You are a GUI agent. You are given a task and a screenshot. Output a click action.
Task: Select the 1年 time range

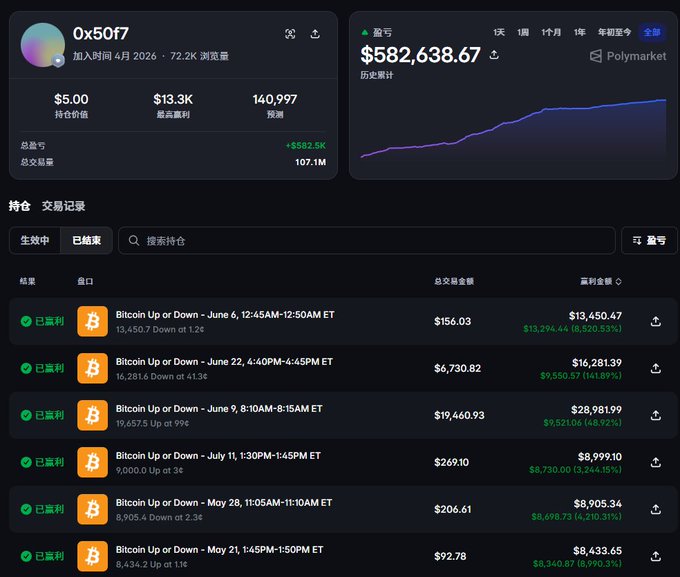coord(579,32)
